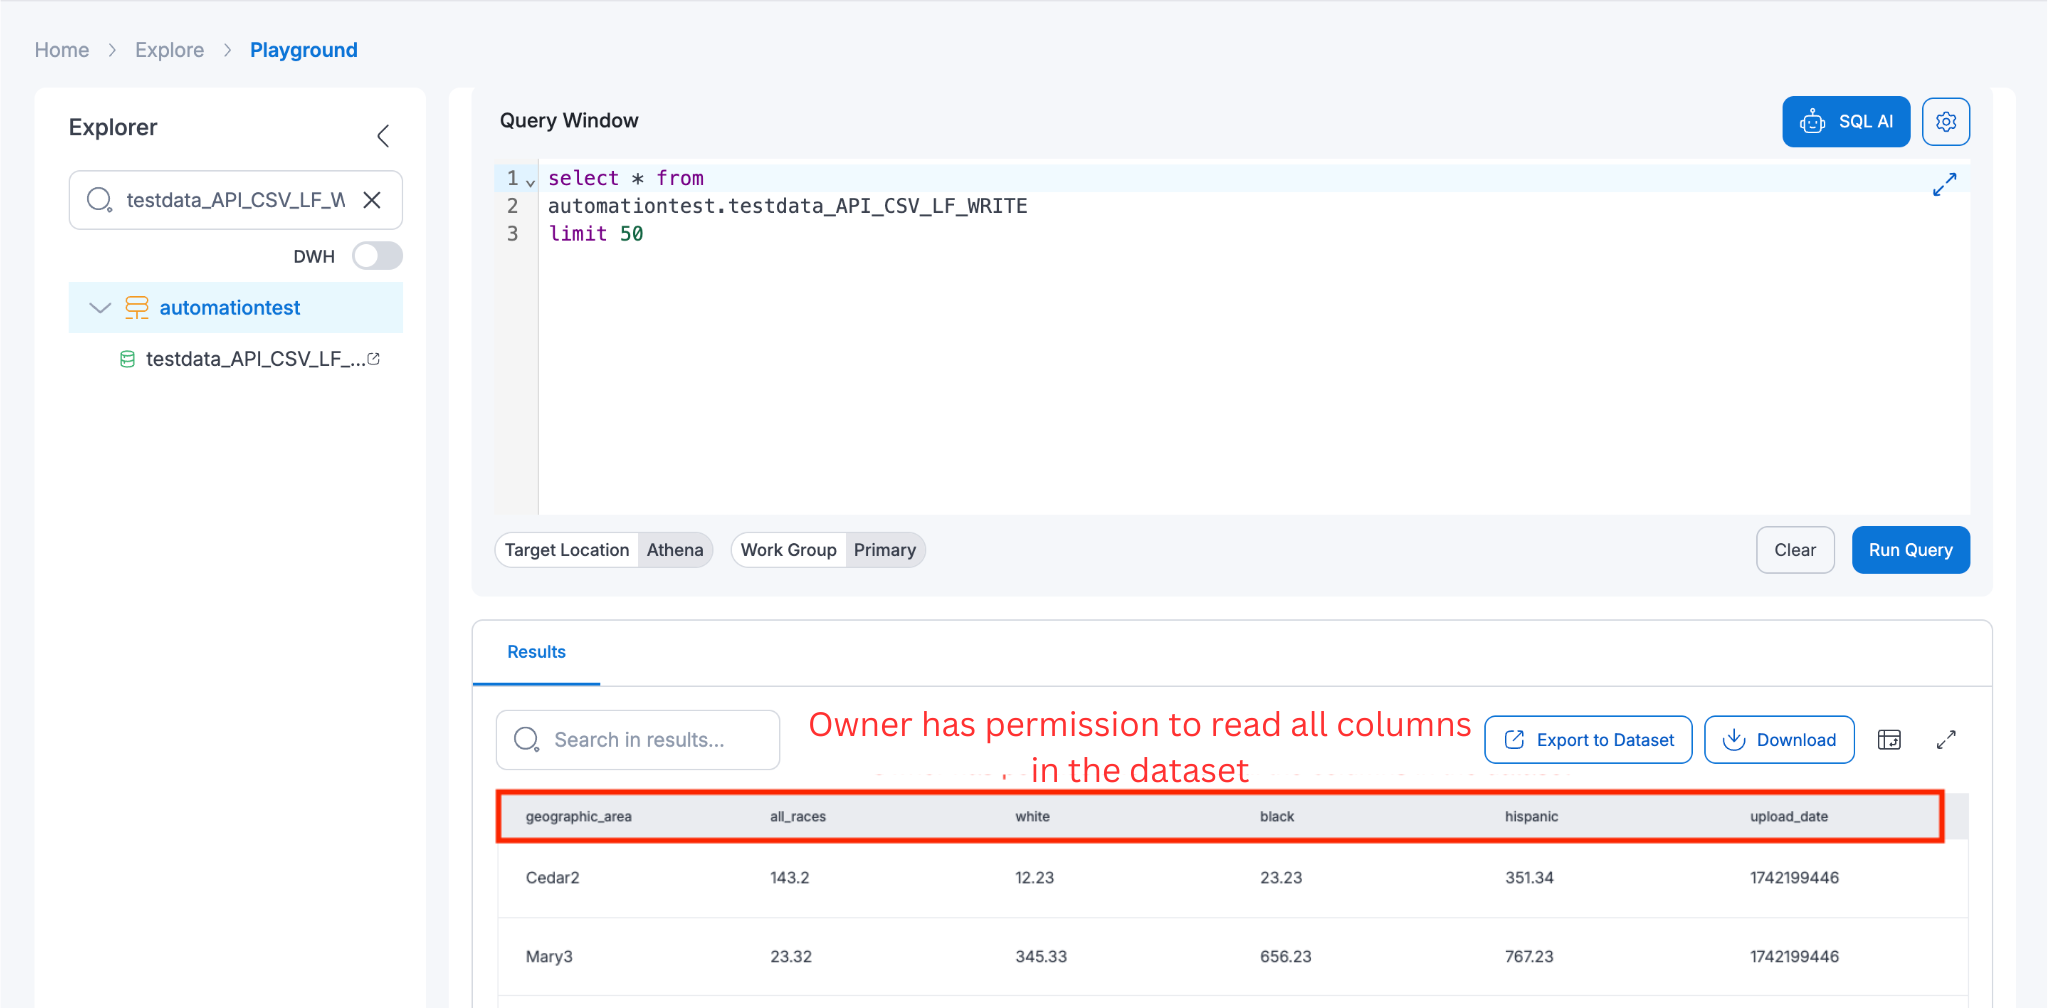The height and width of the screenshot is (1008, 2048).
Task: Switch to the Results tab
Action: tap(536, 651)
